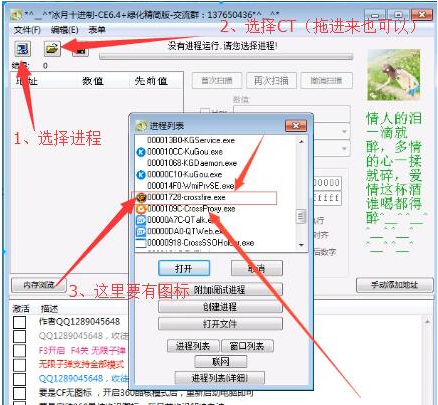
Task: Toggle checkbox for F3开启 F4关 无限子弹
Action: click(x=19, y=351)
